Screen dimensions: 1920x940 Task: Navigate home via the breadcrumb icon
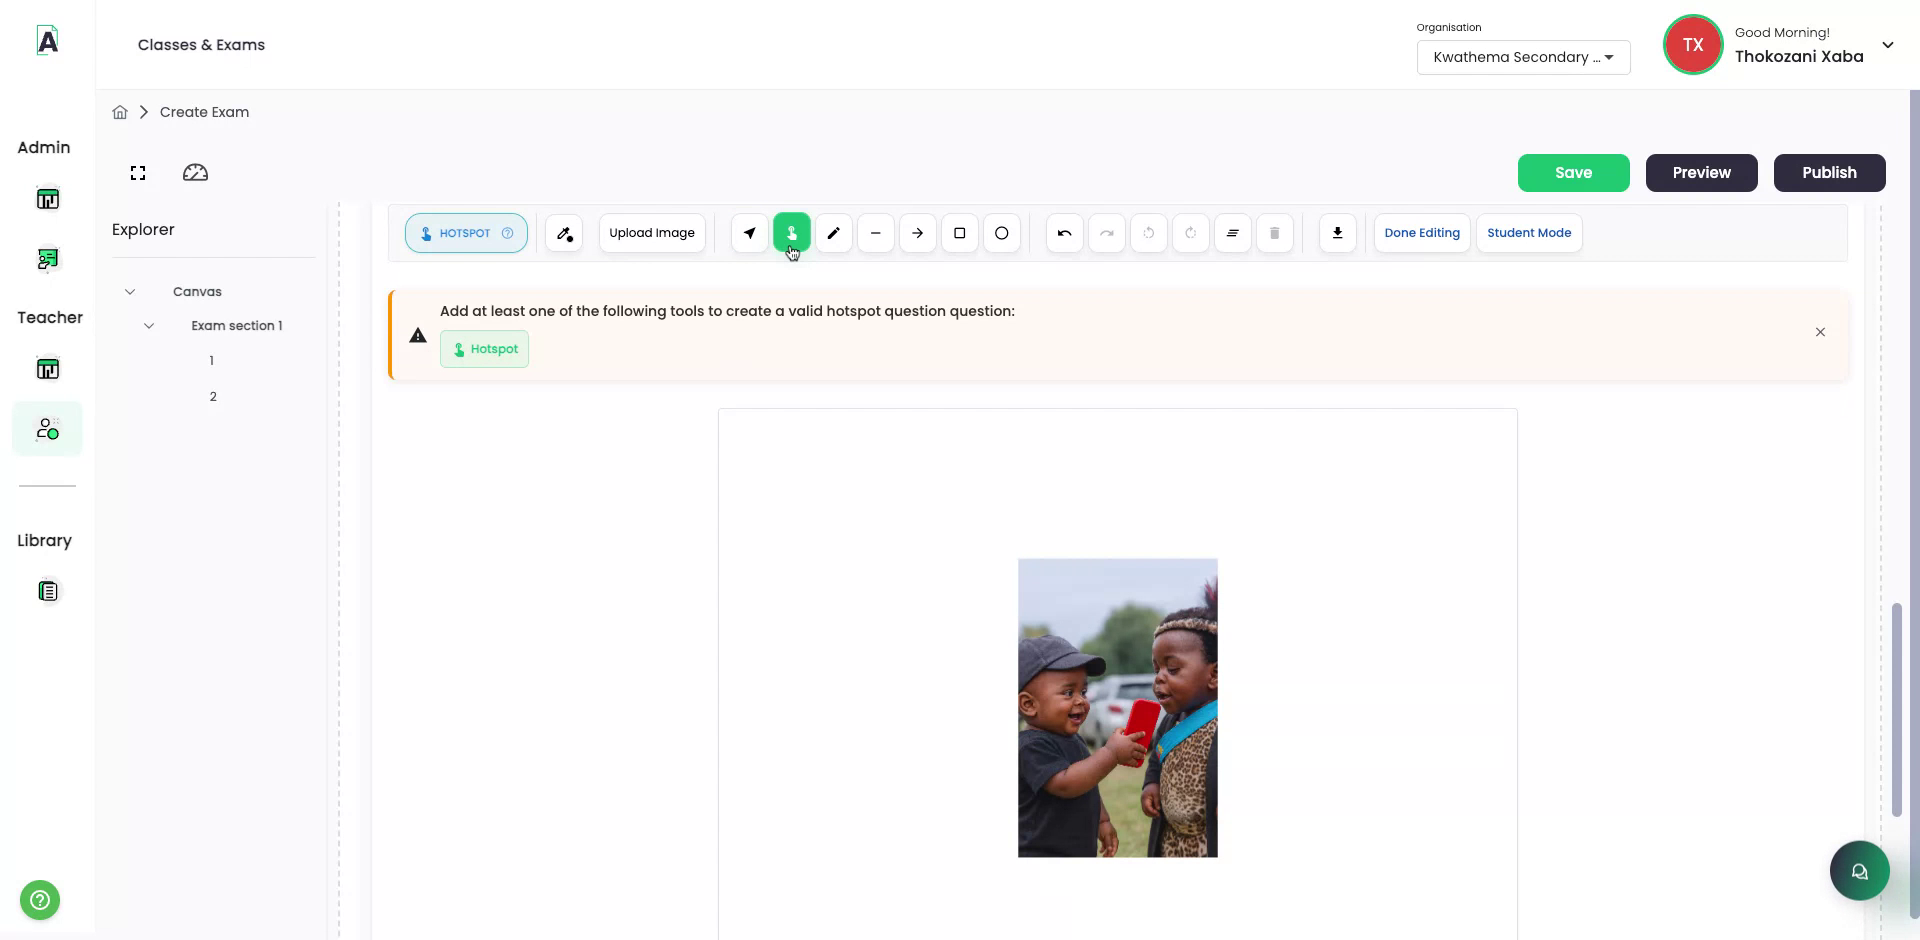tap(120, 111)
